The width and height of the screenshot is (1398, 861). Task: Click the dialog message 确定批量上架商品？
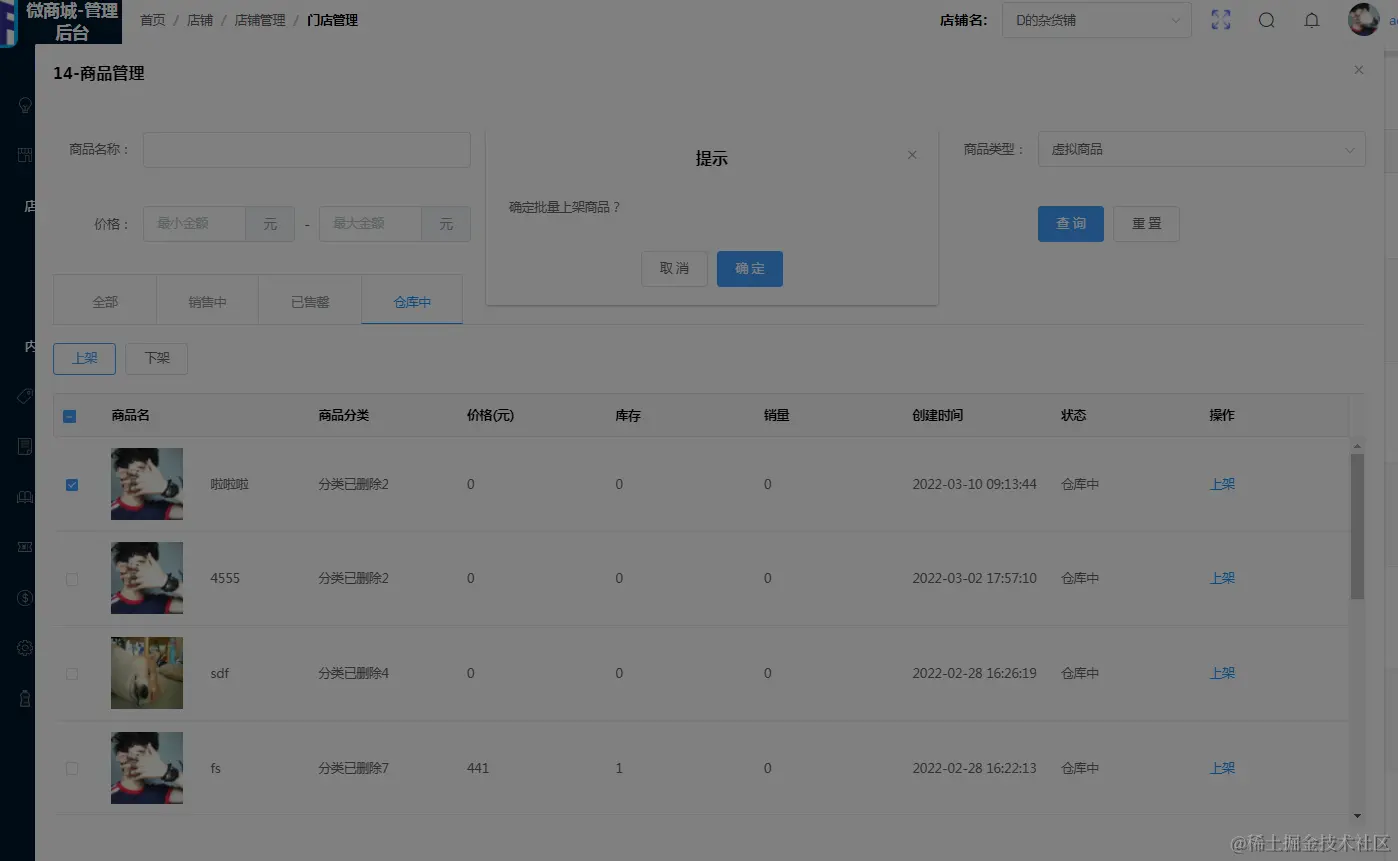click(565, 207)
